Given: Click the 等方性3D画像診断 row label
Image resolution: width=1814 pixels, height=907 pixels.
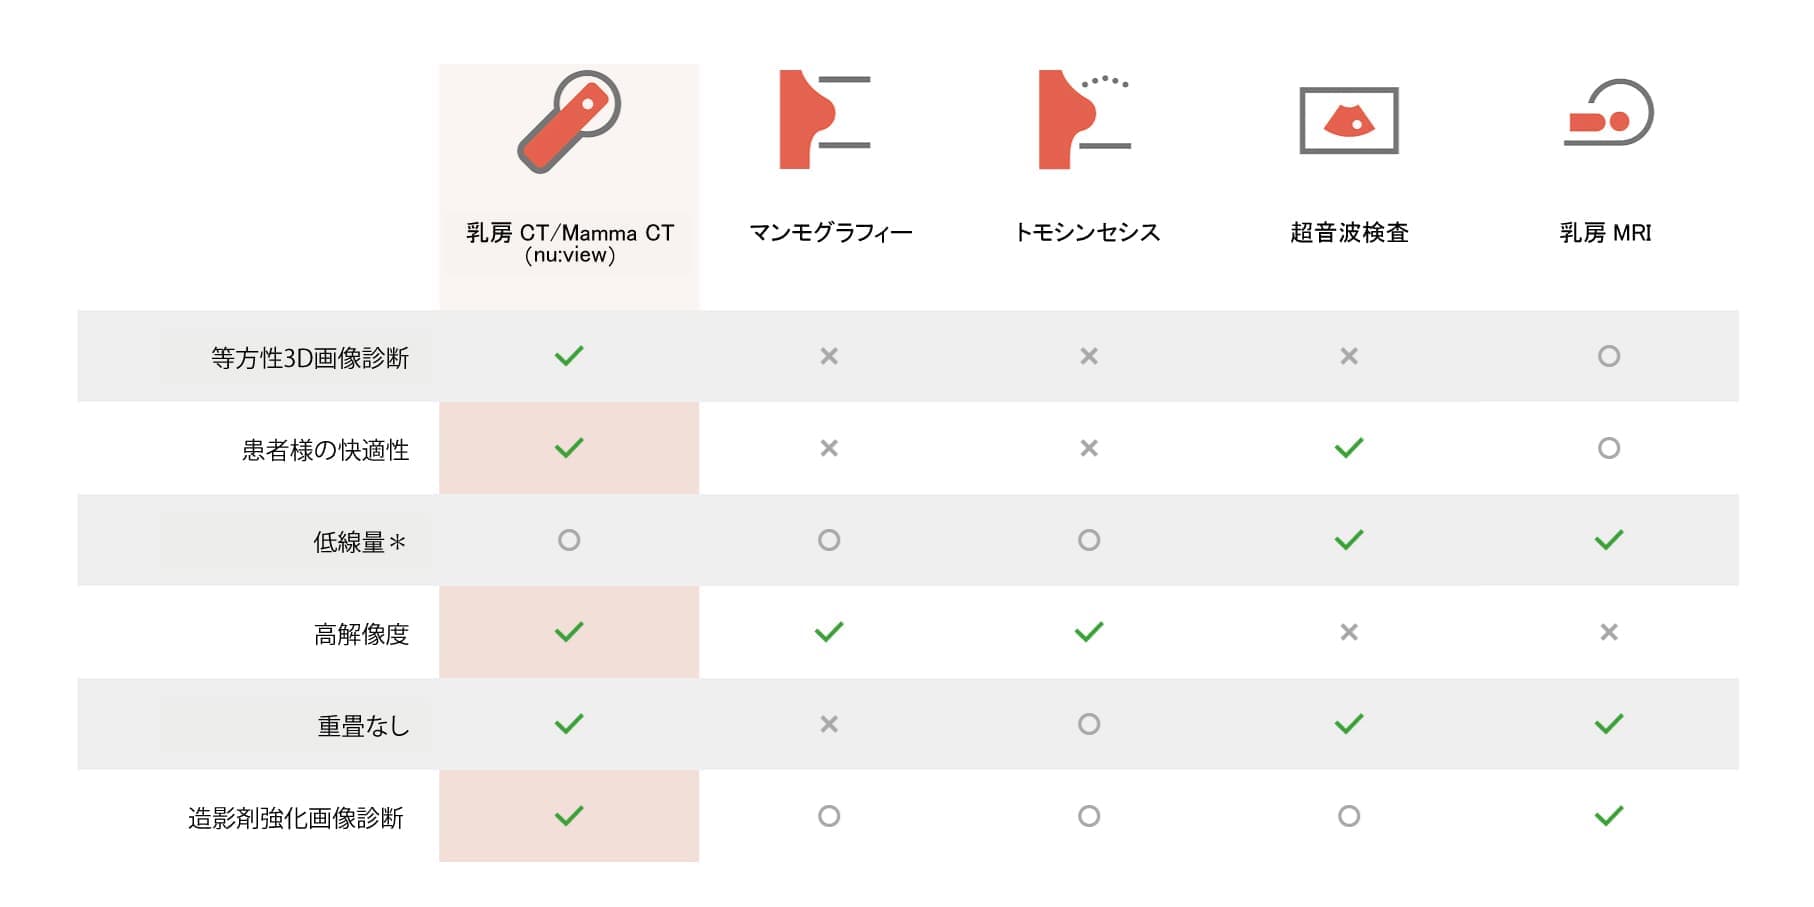Looking at the screenshot, I should pyautogui.click(x=310, y=358).
